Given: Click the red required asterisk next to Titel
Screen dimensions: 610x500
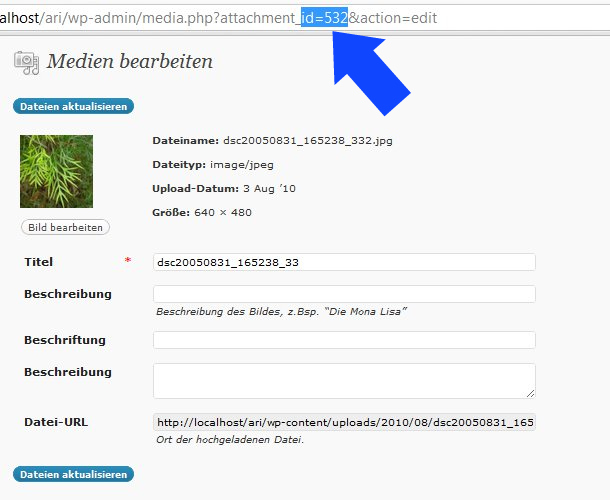Looking at the screenshot, I should tap(127, 261).
